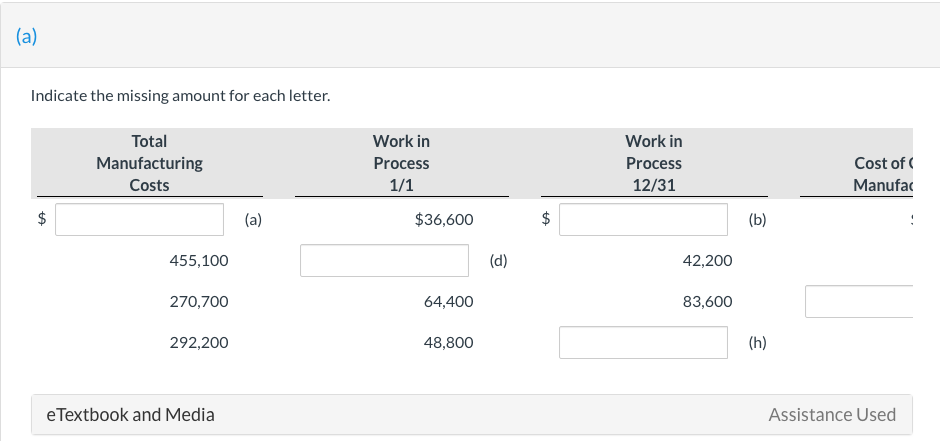Click the 48,800 value

pos(449,343)
